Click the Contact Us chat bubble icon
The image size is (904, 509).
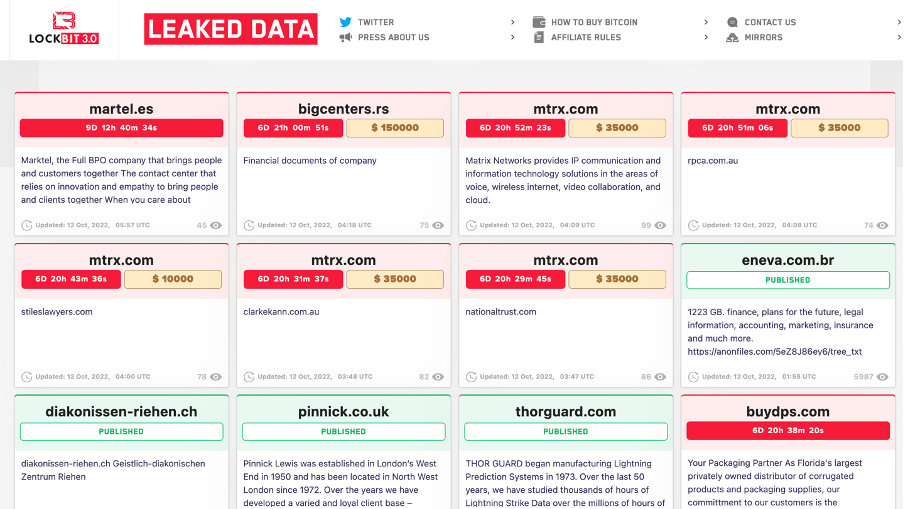click(733, 22)
